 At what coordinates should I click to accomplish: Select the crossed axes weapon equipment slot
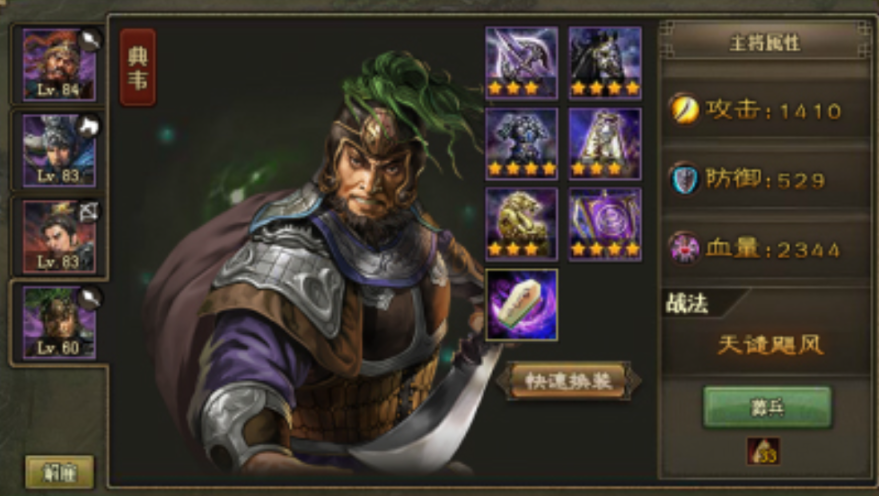pos(521,63)
